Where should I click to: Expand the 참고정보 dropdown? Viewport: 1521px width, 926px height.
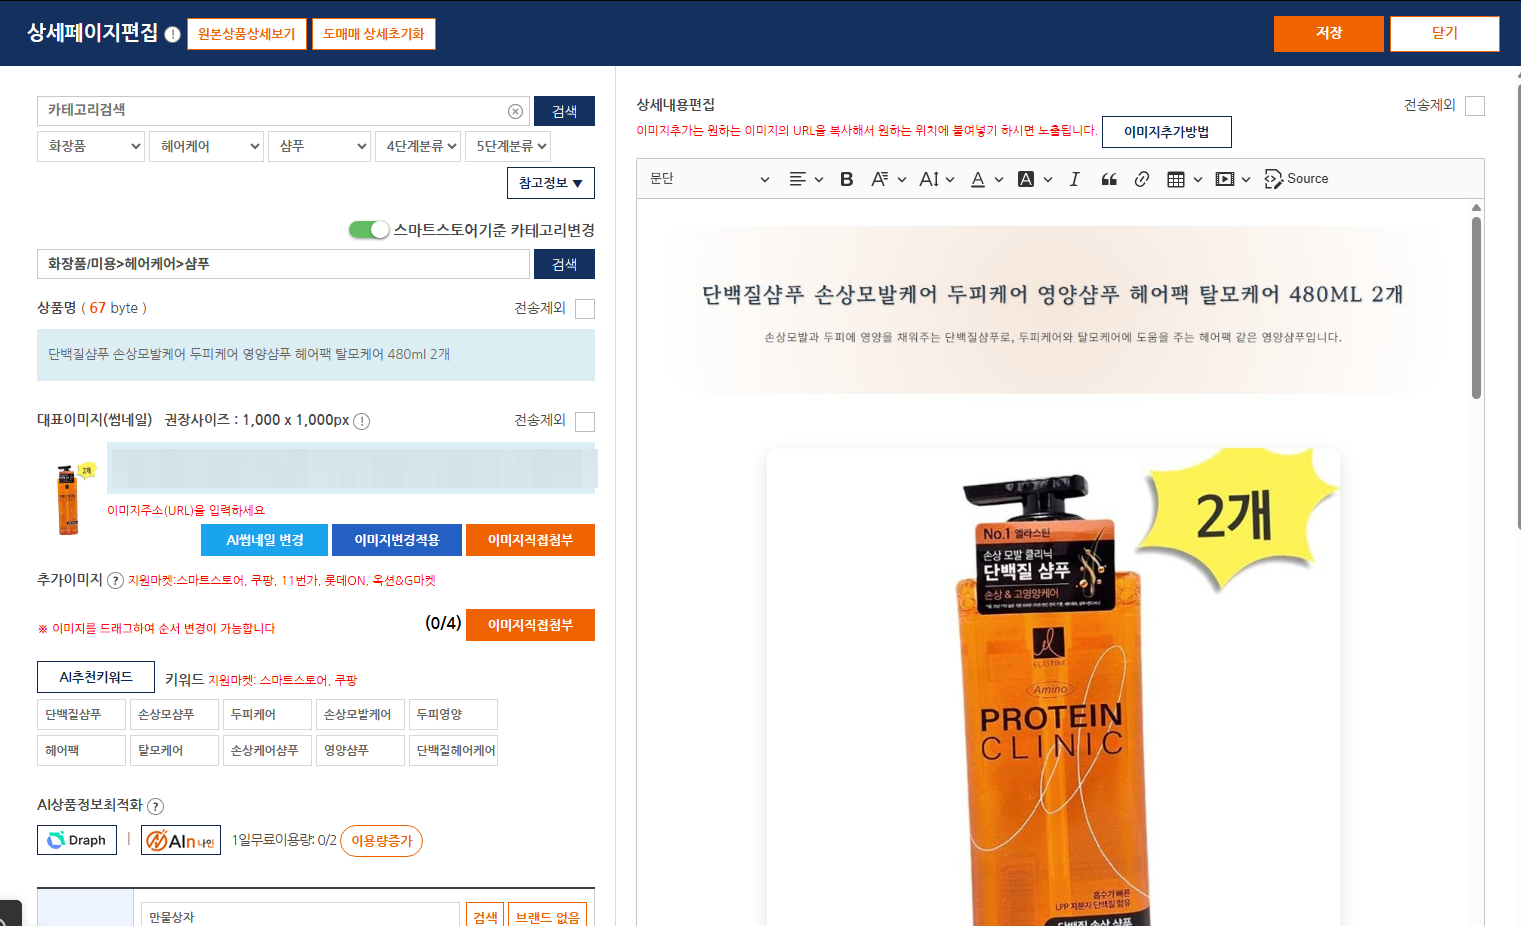pos(551,183)
